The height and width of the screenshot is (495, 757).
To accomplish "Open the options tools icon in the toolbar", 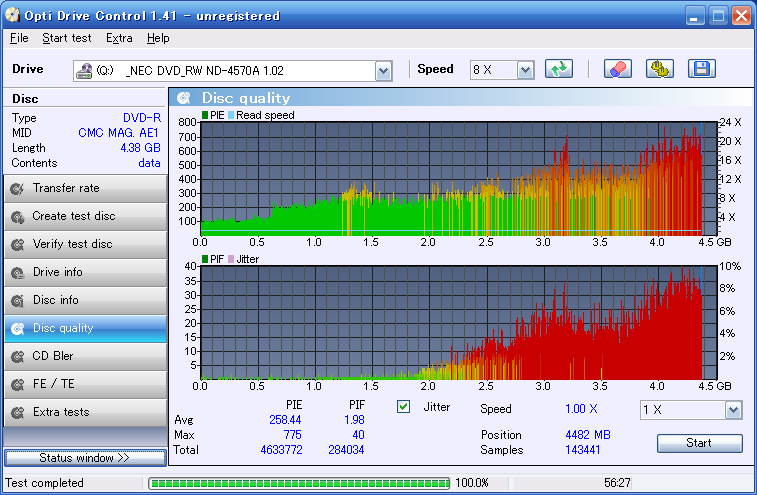I will click(x=659, y=69).
